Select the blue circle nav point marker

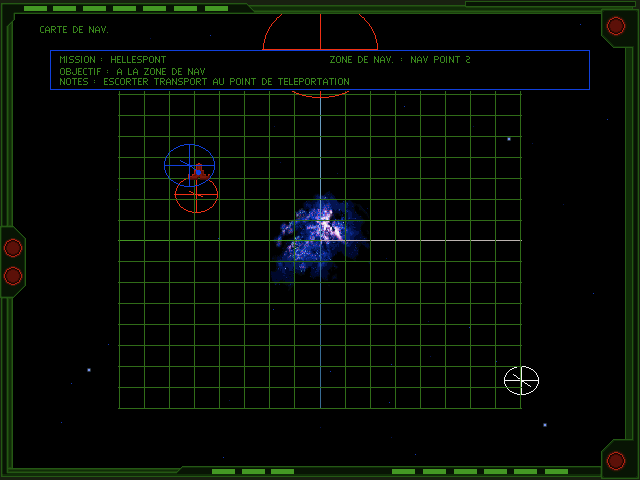click(189, 165)
